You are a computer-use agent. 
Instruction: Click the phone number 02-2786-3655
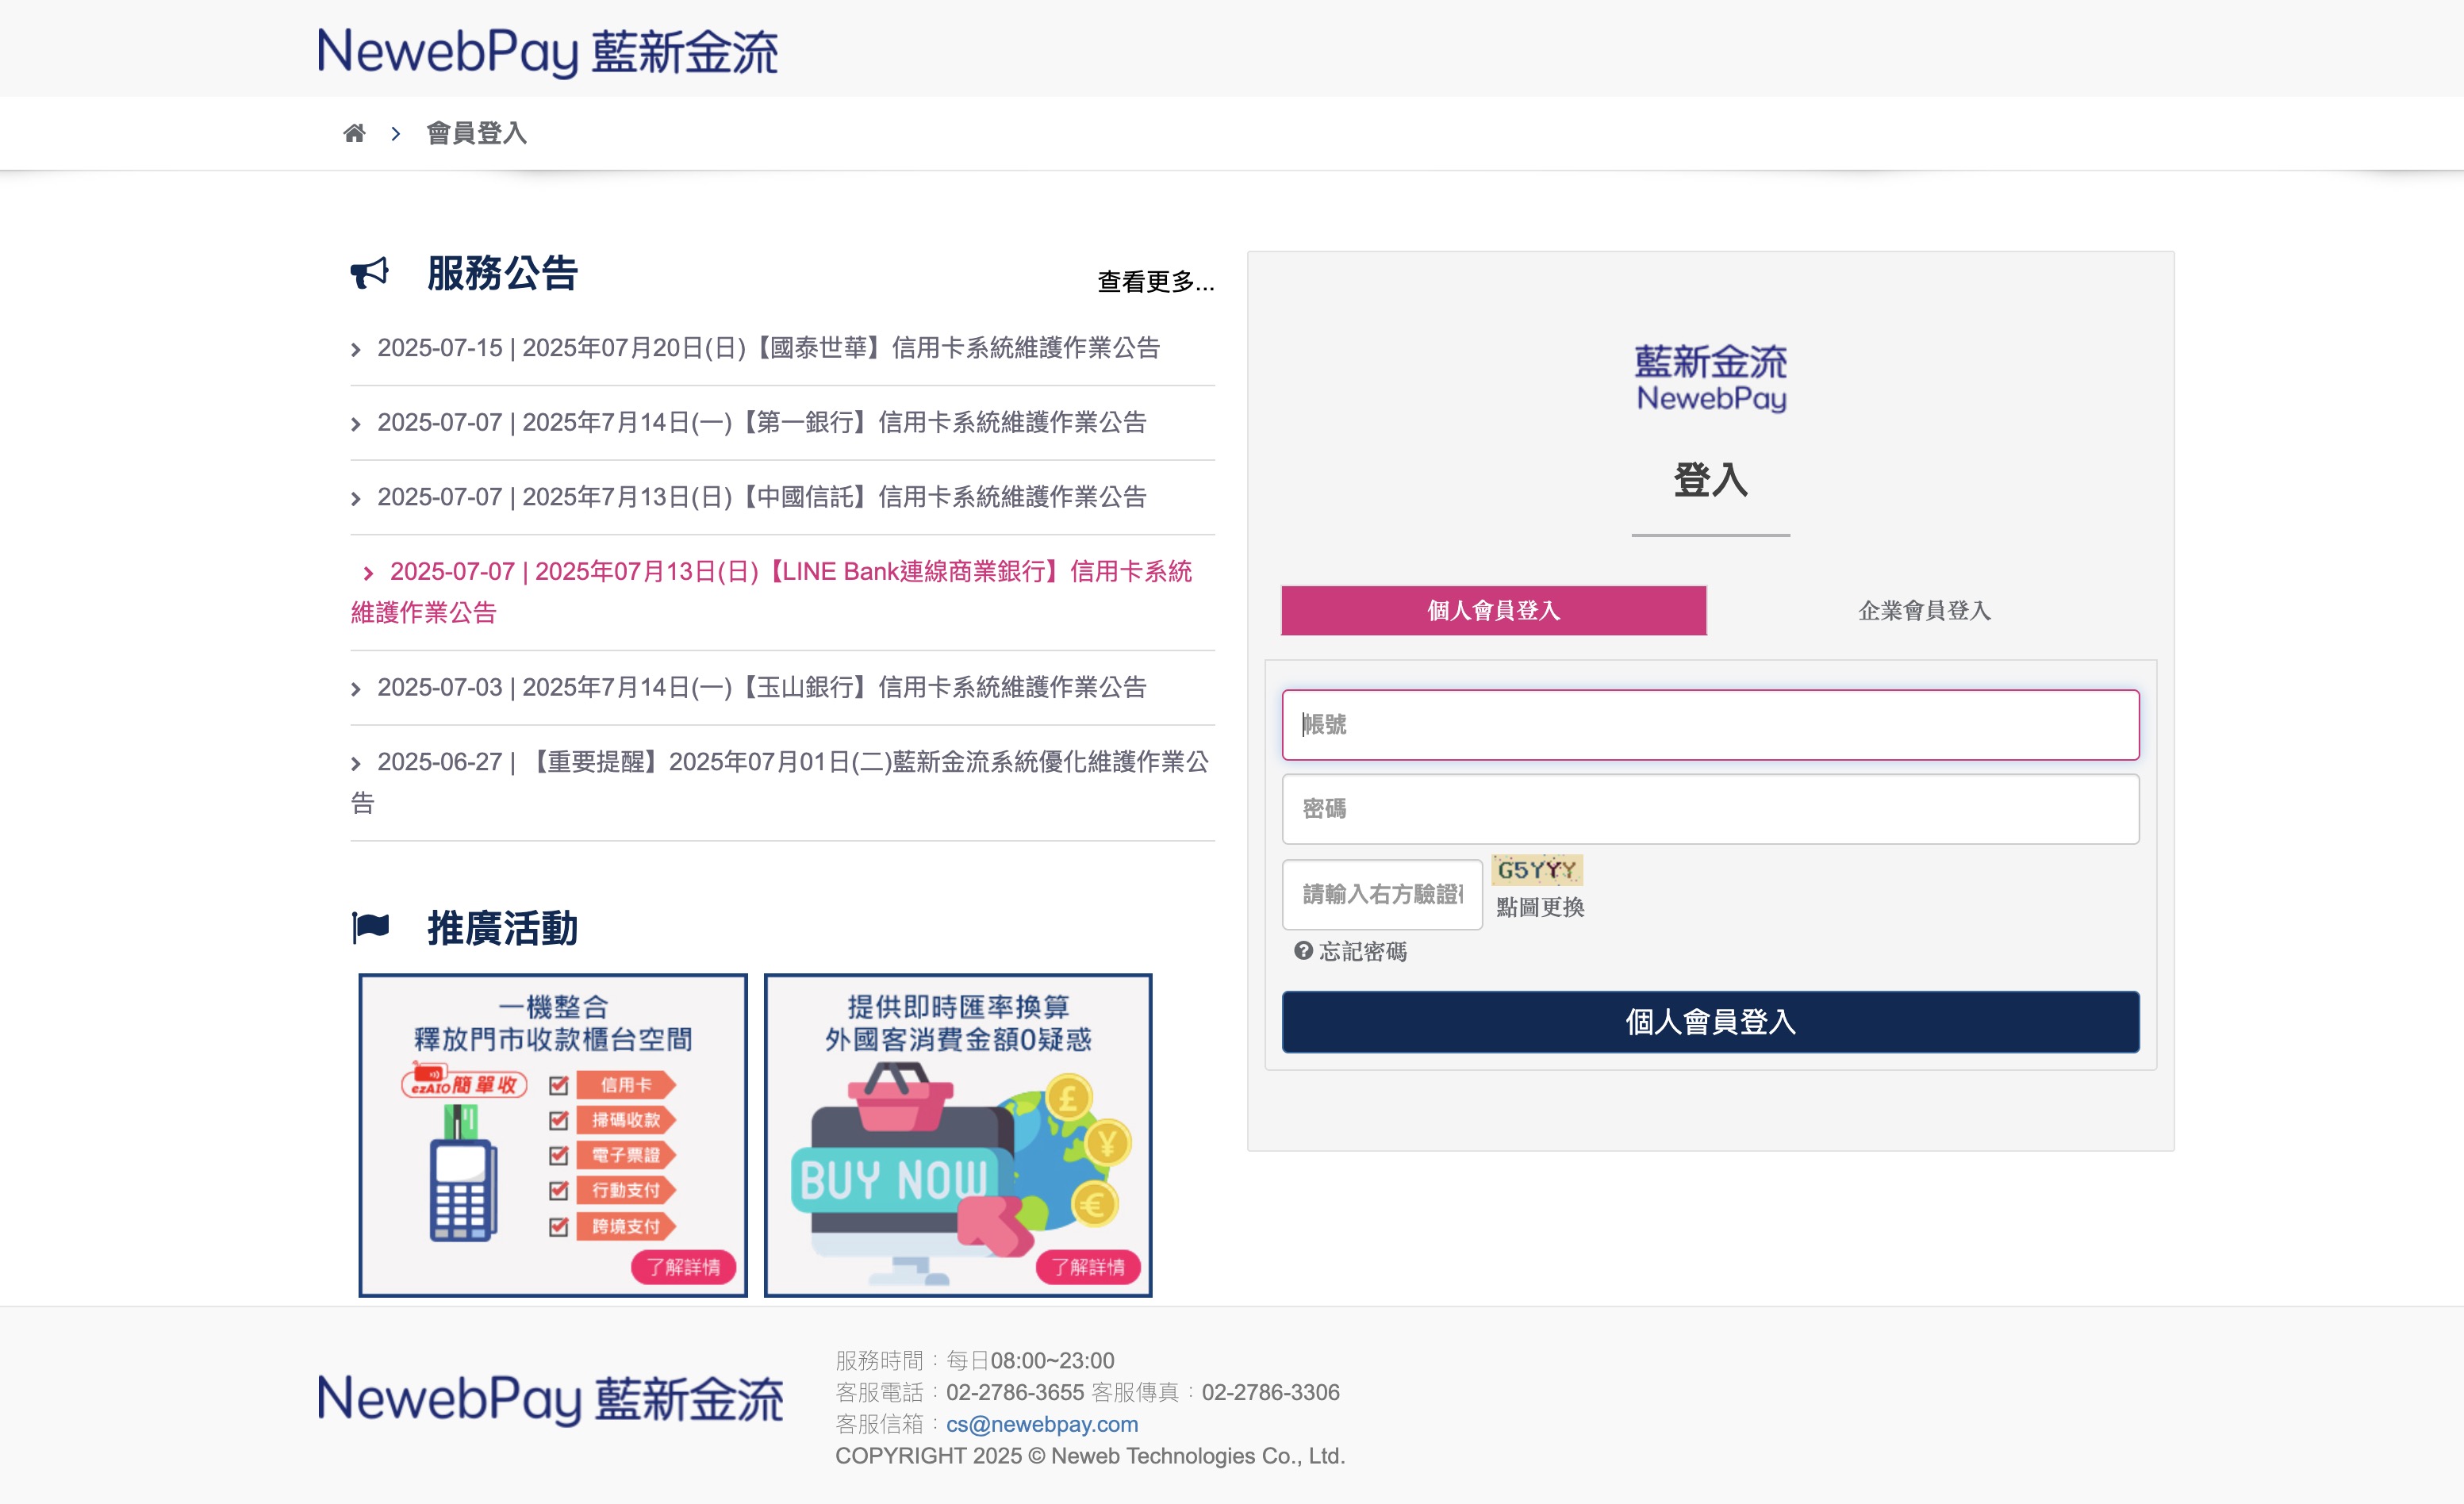click(1015, 1392)
